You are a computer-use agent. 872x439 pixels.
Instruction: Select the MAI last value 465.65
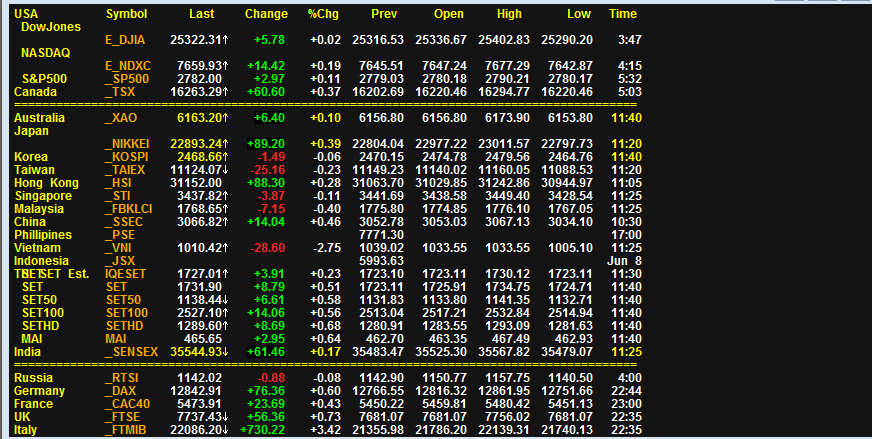click(203, 339)
